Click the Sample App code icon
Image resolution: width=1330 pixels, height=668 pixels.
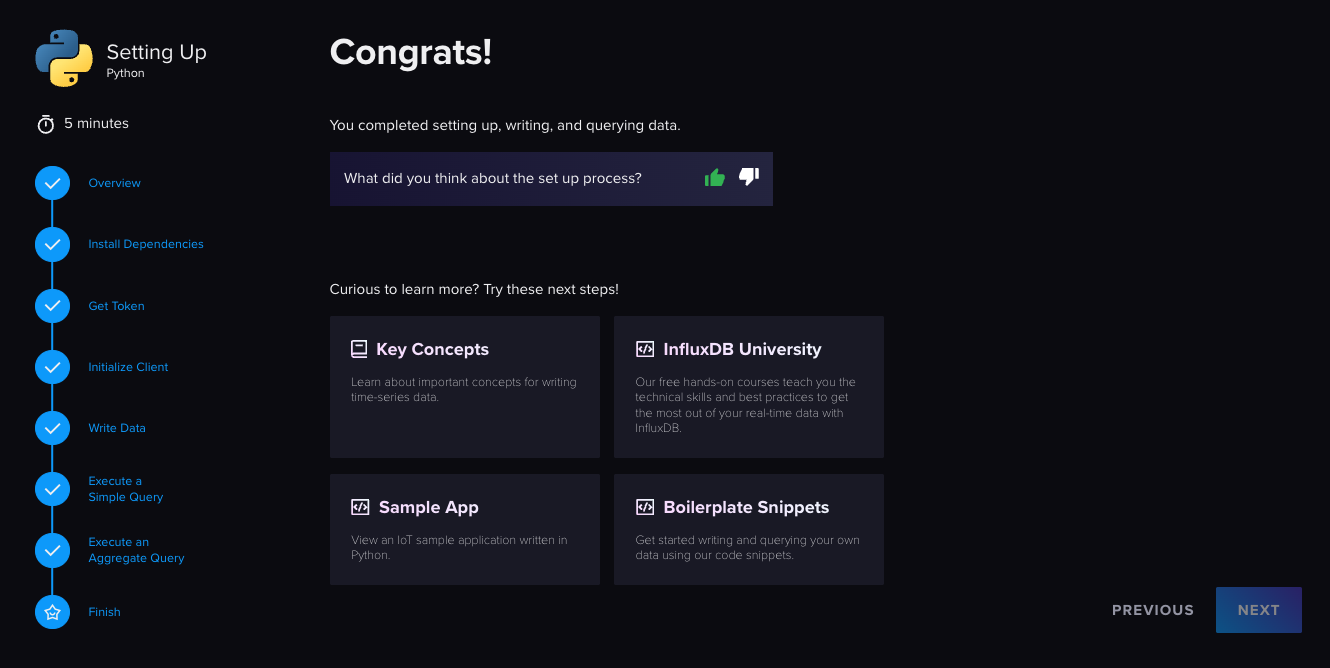358,506
